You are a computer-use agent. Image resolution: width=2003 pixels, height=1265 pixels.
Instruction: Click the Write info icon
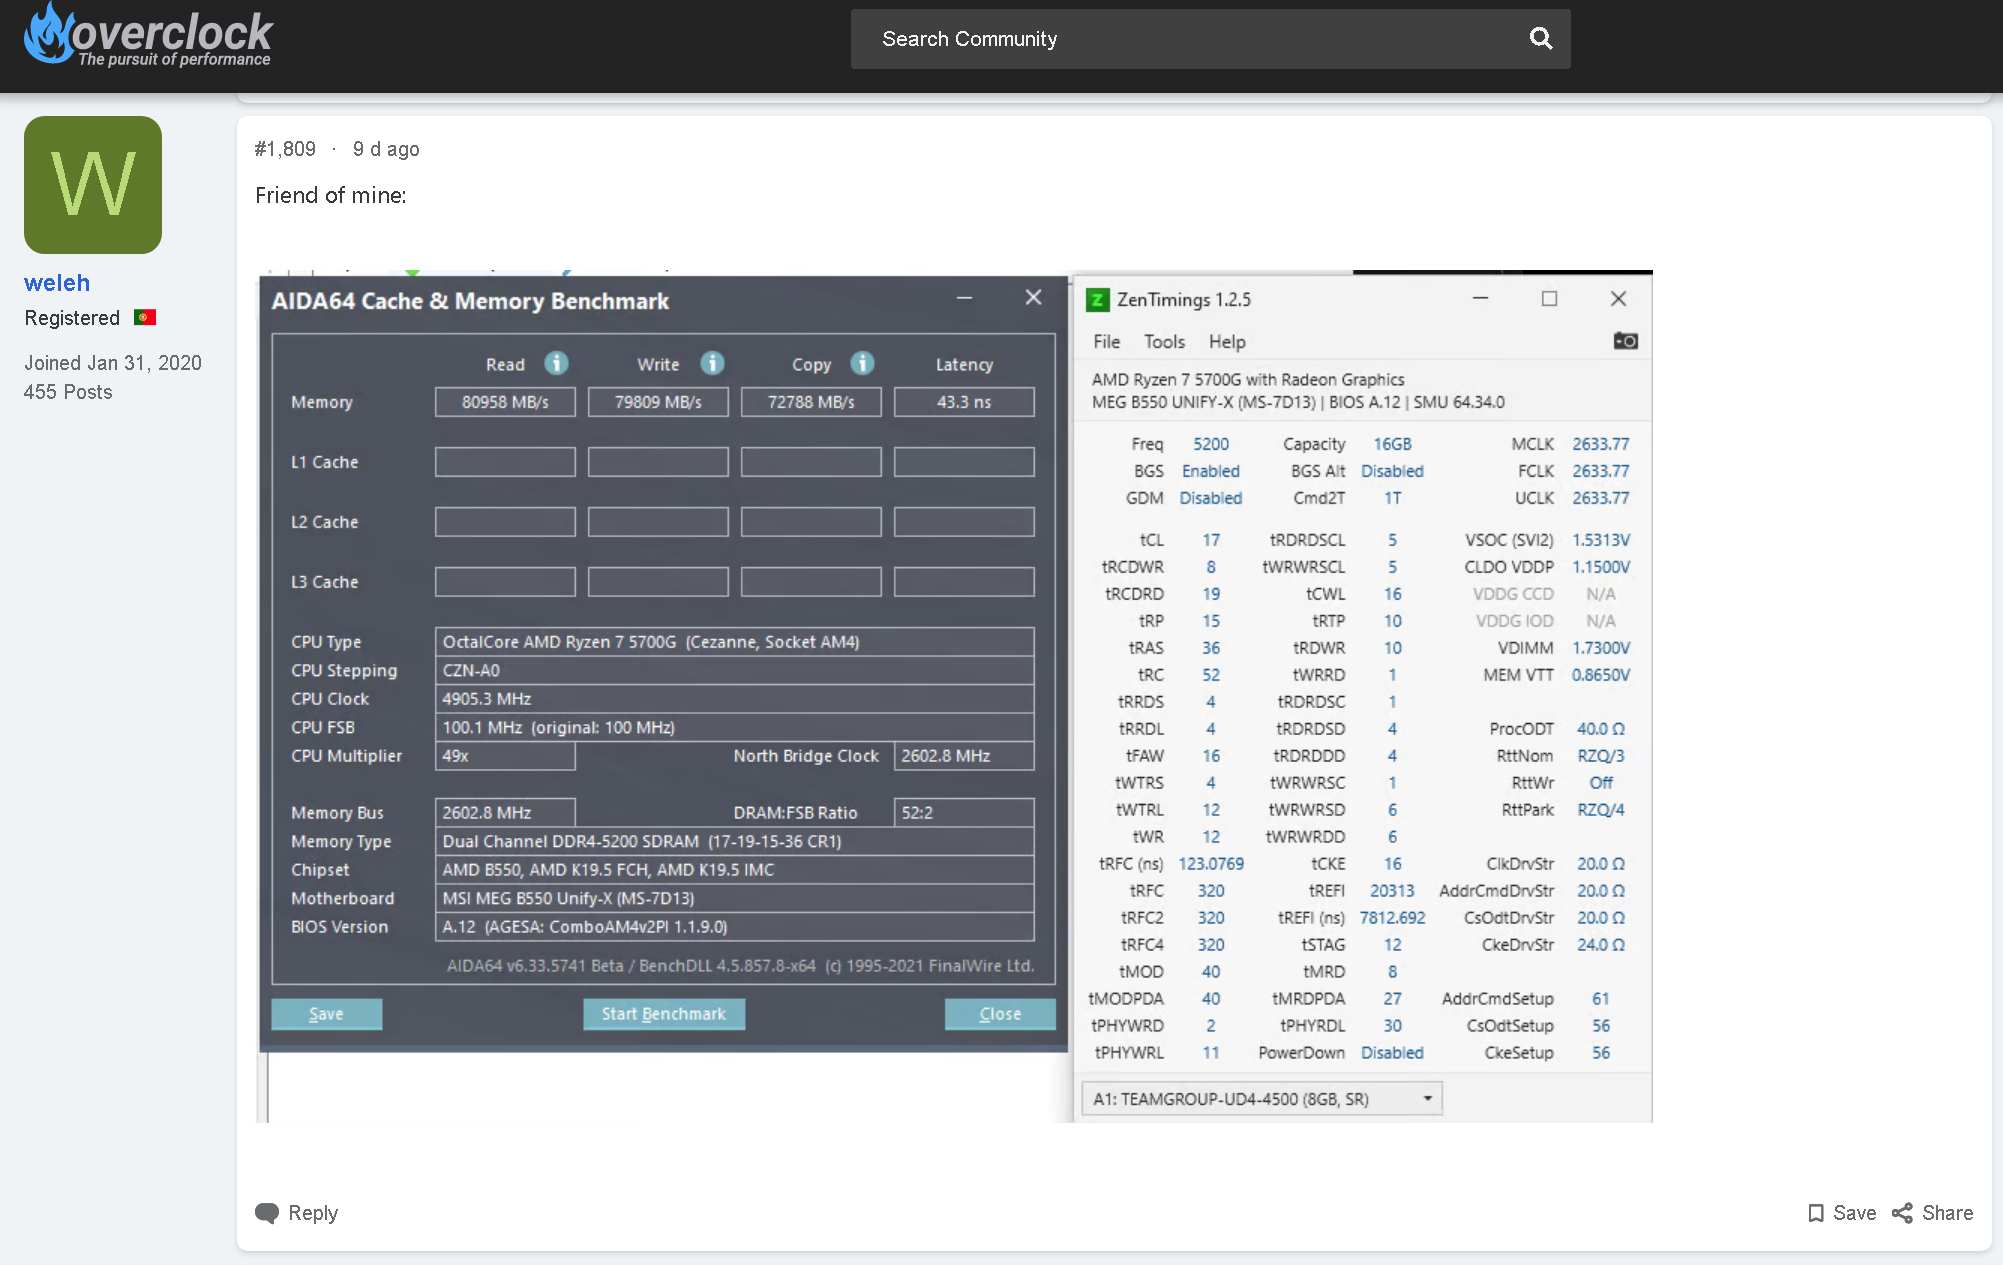click(x=712, y=363)
